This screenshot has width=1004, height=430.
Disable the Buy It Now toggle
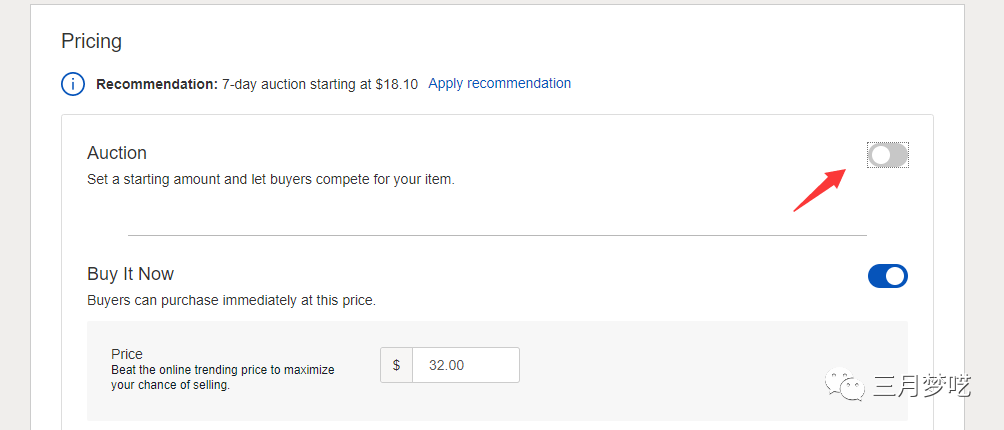click(888, 276)
